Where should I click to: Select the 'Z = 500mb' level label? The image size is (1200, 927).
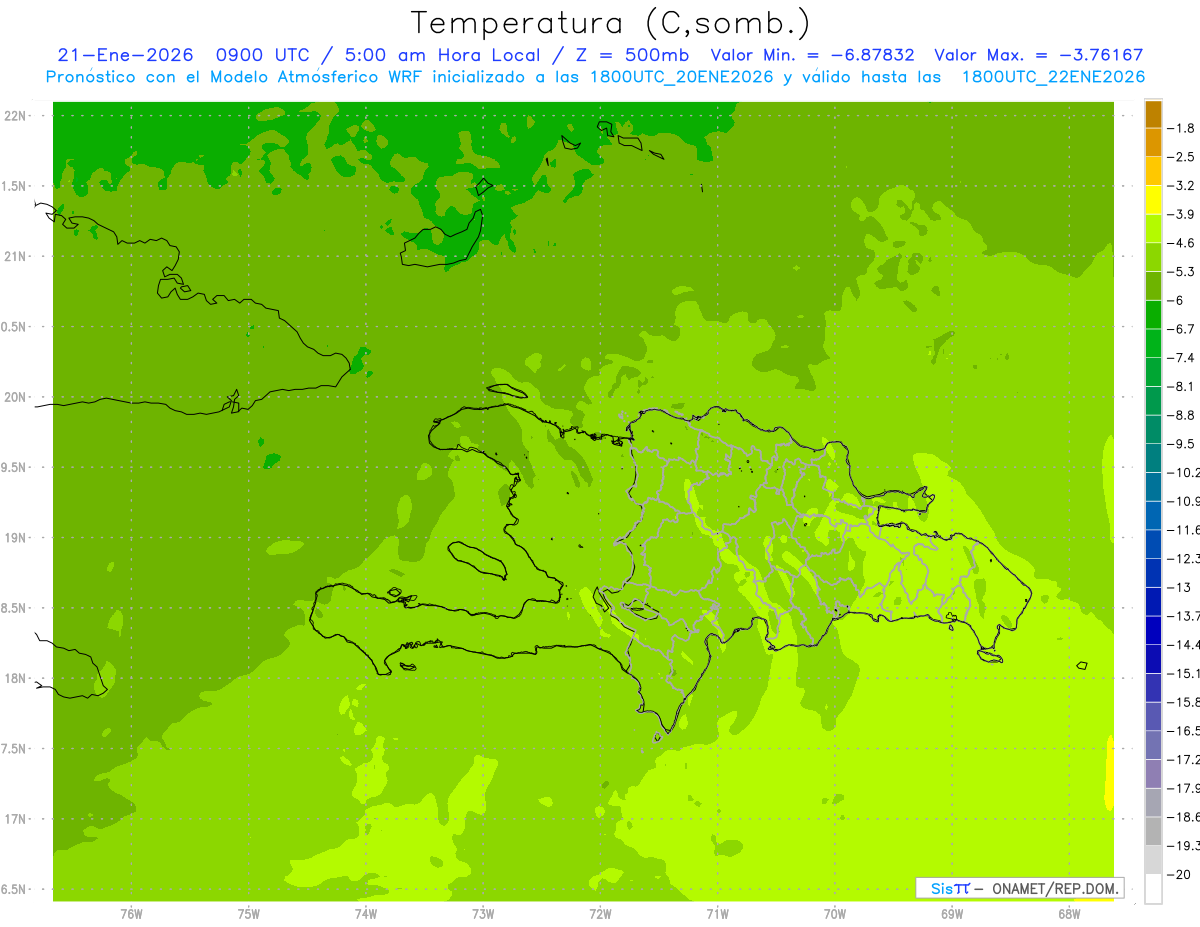633,55
